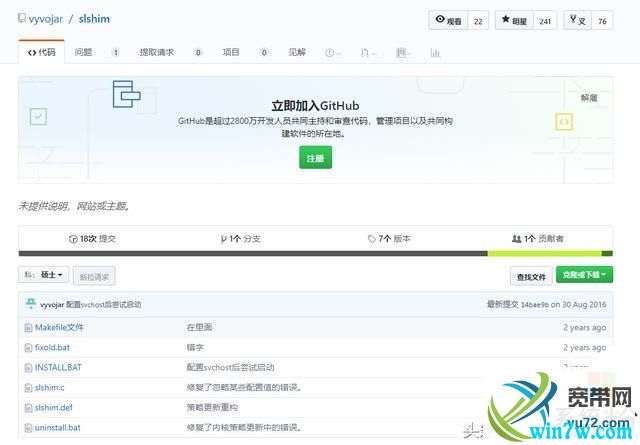
Task: Open the INSTALL.BAT file
Action: (58, 367)
